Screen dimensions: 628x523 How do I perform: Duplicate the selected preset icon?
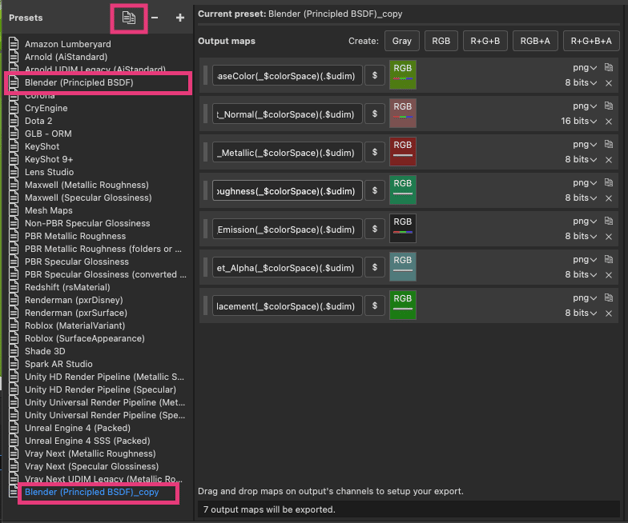[129, 18]
